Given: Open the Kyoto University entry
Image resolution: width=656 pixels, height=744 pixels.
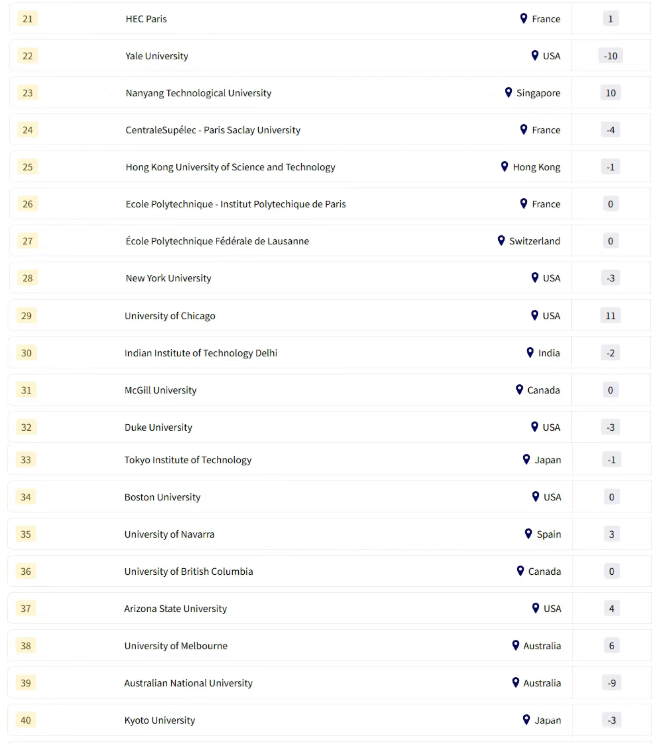Looking at the screenshot, I should point(160,720).
